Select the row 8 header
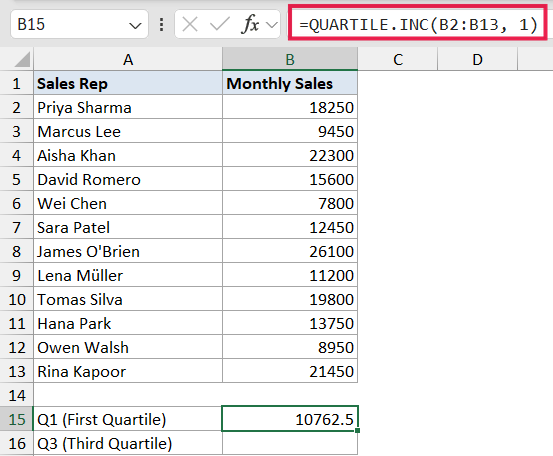 pyautogui.click(x=17, y=251)
